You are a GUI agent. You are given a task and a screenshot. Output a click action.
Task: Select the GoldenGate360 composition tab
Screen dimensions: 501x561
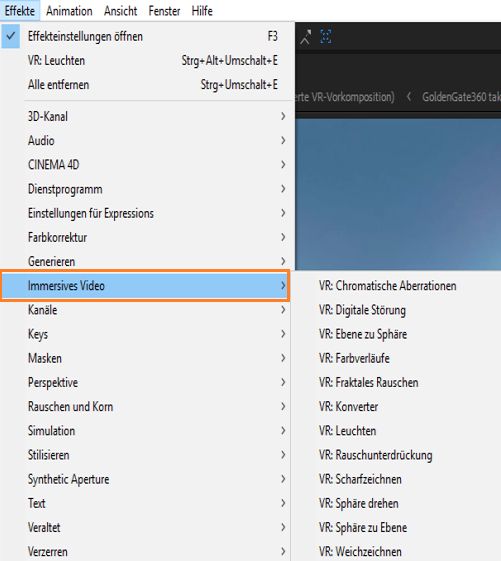click(x=461, y=97)
